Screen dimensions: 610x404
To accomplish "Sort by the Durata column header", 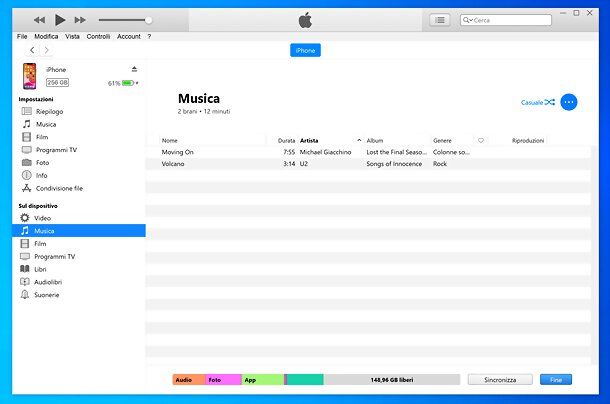I will pos(286,141).
